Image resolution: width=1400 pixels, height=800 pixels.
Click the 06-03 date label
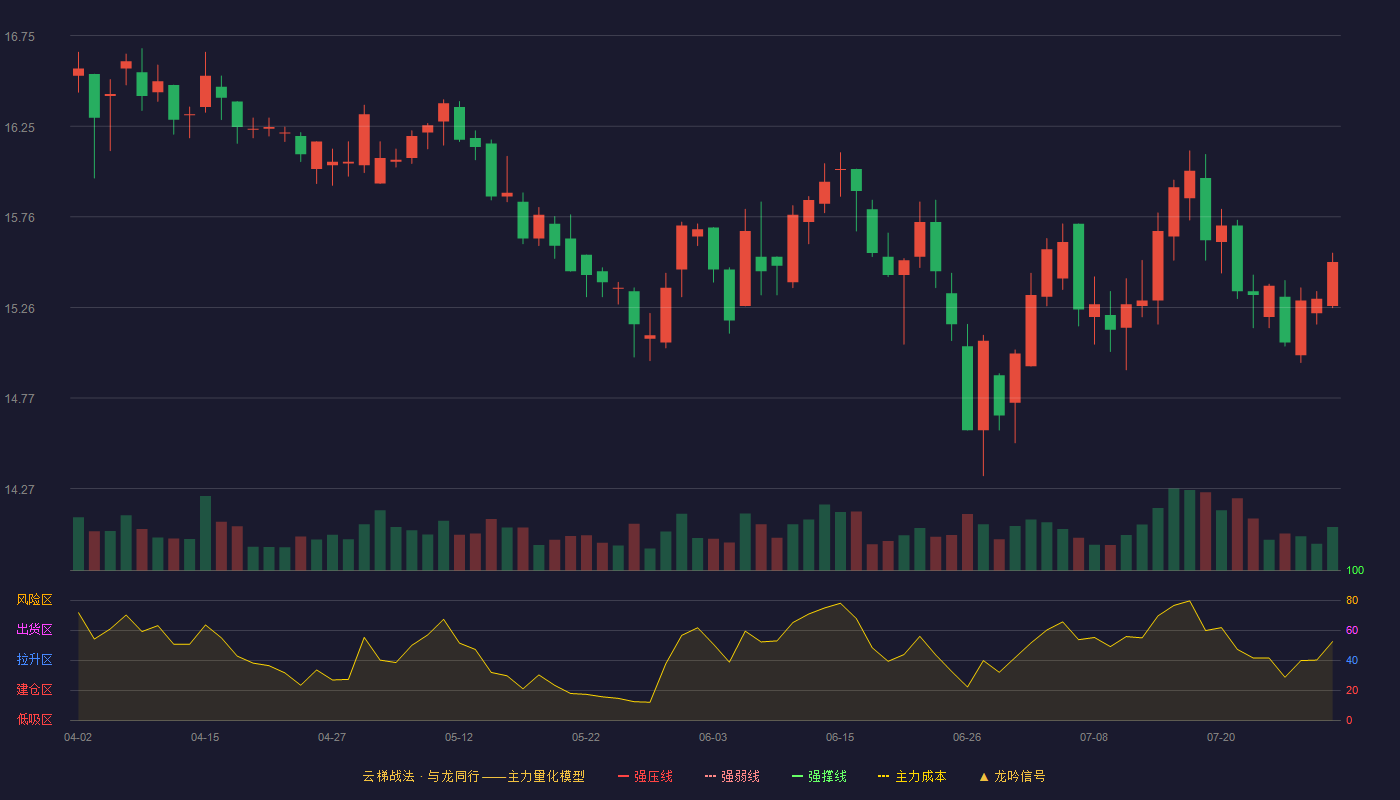(x=713, y=737)
